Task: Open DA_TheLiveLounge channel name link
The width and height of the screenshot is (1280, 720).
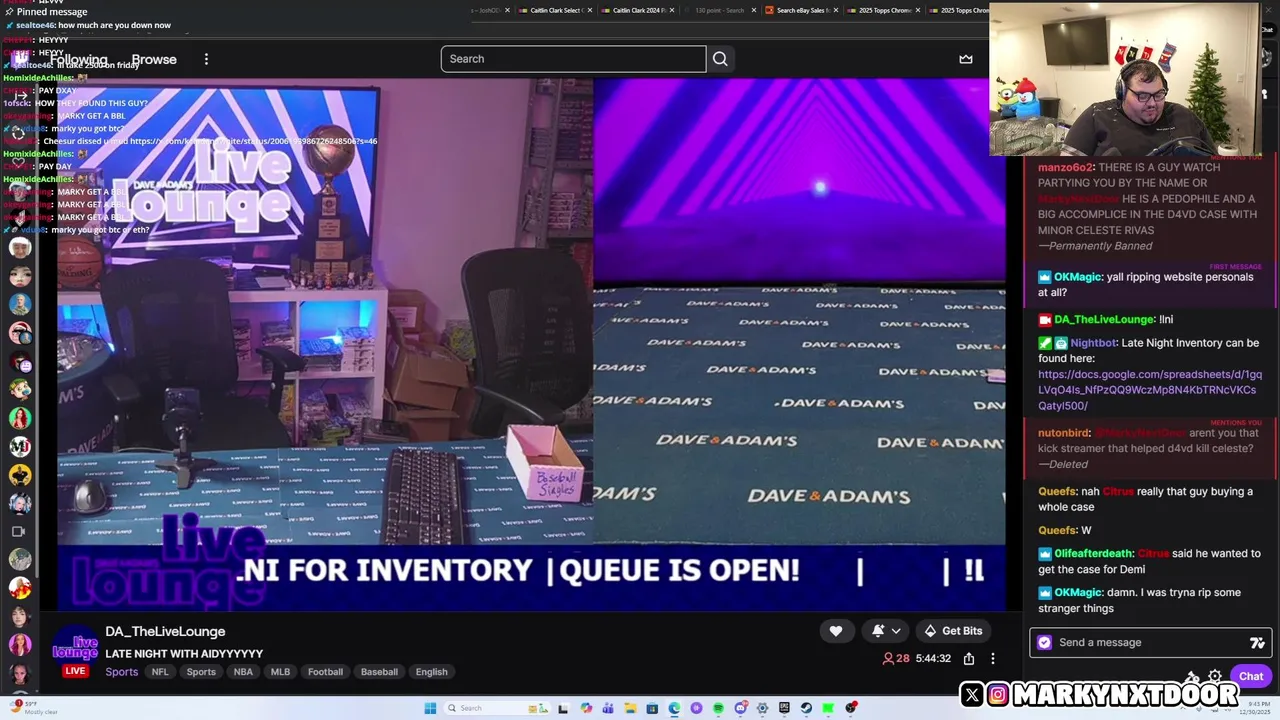Action: 165,631
